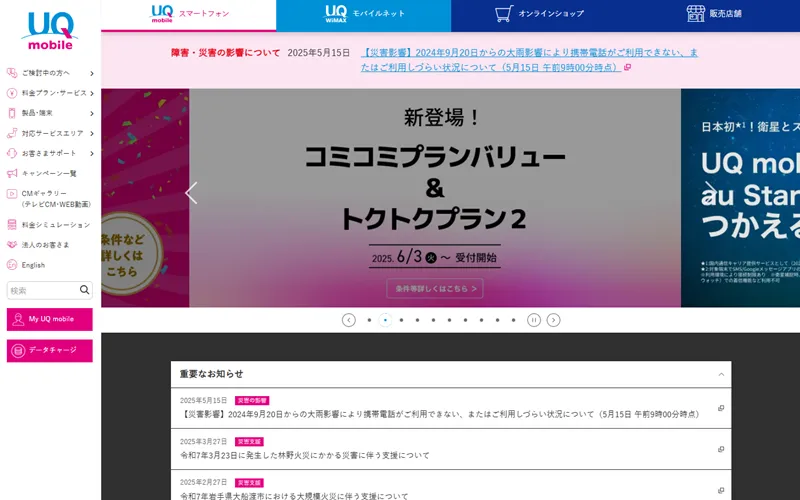Click external-link icon after disaster notice link
Viewport: 800px width, 500px height.
(x=628, y=67)
